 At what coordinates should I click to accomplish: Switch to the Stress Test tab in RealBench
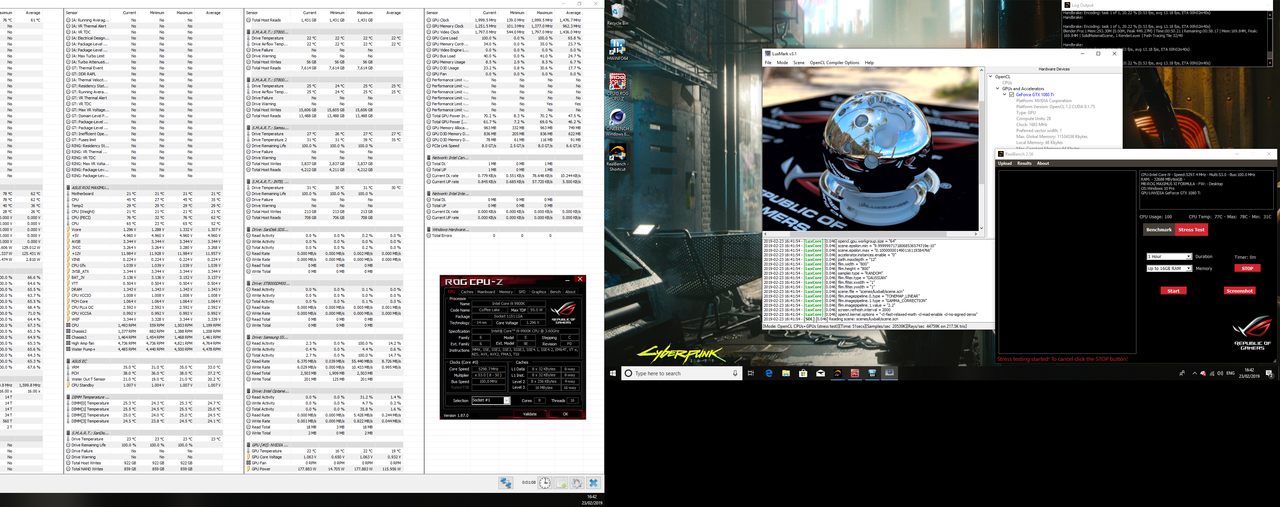click(1191, 229)
